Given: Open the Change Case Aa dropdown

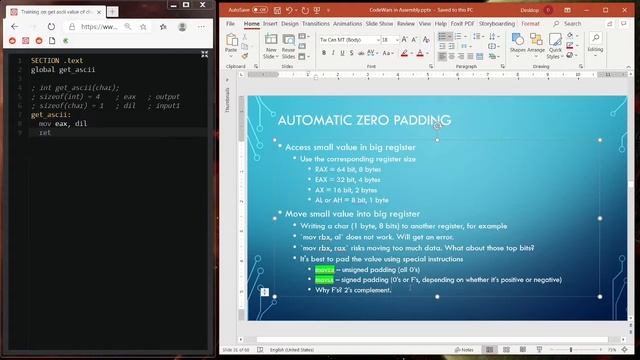Looking at the screenshot, I should (x=387, y=53).
